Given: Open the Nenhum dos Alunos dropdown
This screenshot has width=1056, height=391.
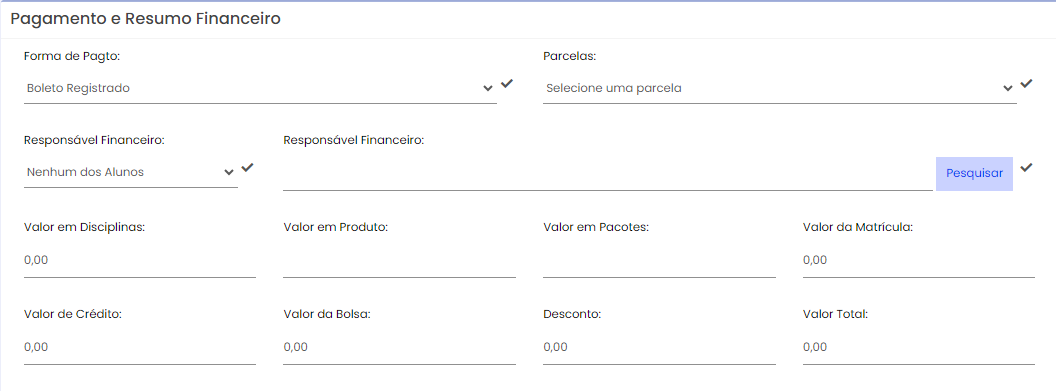Looking at the screenshot, I should 131,172.
